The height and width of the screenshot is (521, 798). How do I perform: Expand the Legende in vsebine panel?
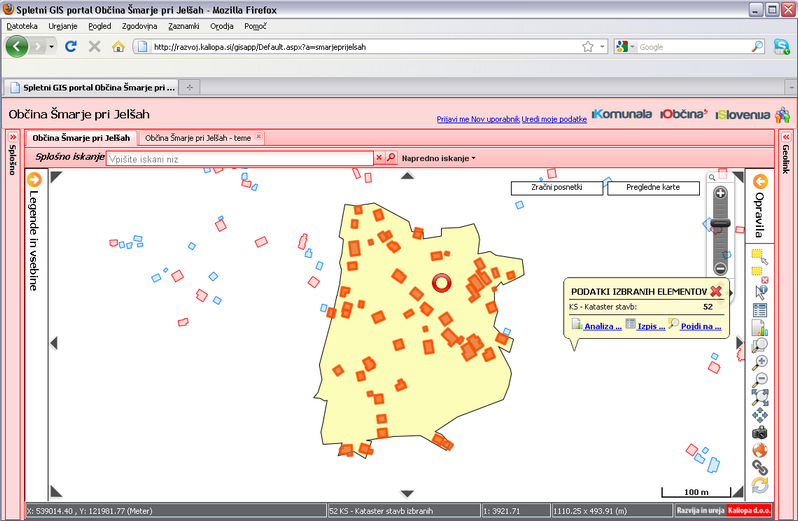click(x=33, y=180)
